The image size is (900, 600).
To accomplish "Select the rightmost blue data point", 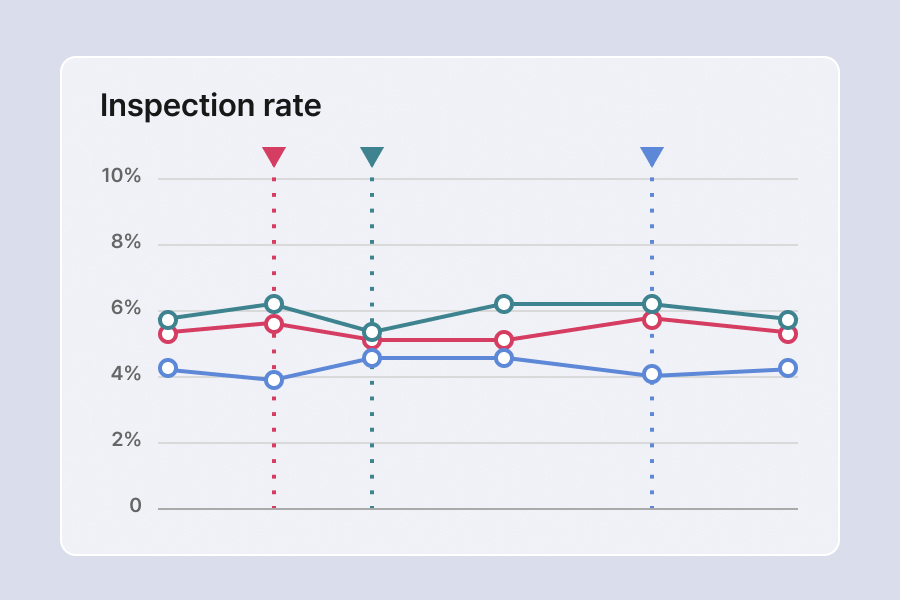I will pos(788,368).
